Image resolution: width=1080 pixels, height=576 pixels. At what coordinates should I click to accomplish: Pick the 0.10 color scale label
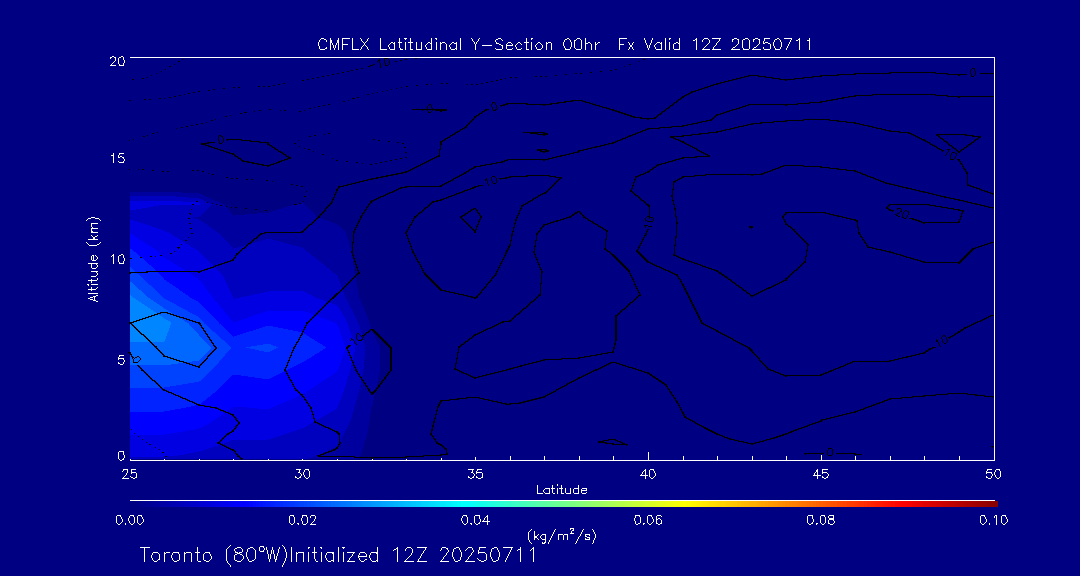[x=993, y=520]
